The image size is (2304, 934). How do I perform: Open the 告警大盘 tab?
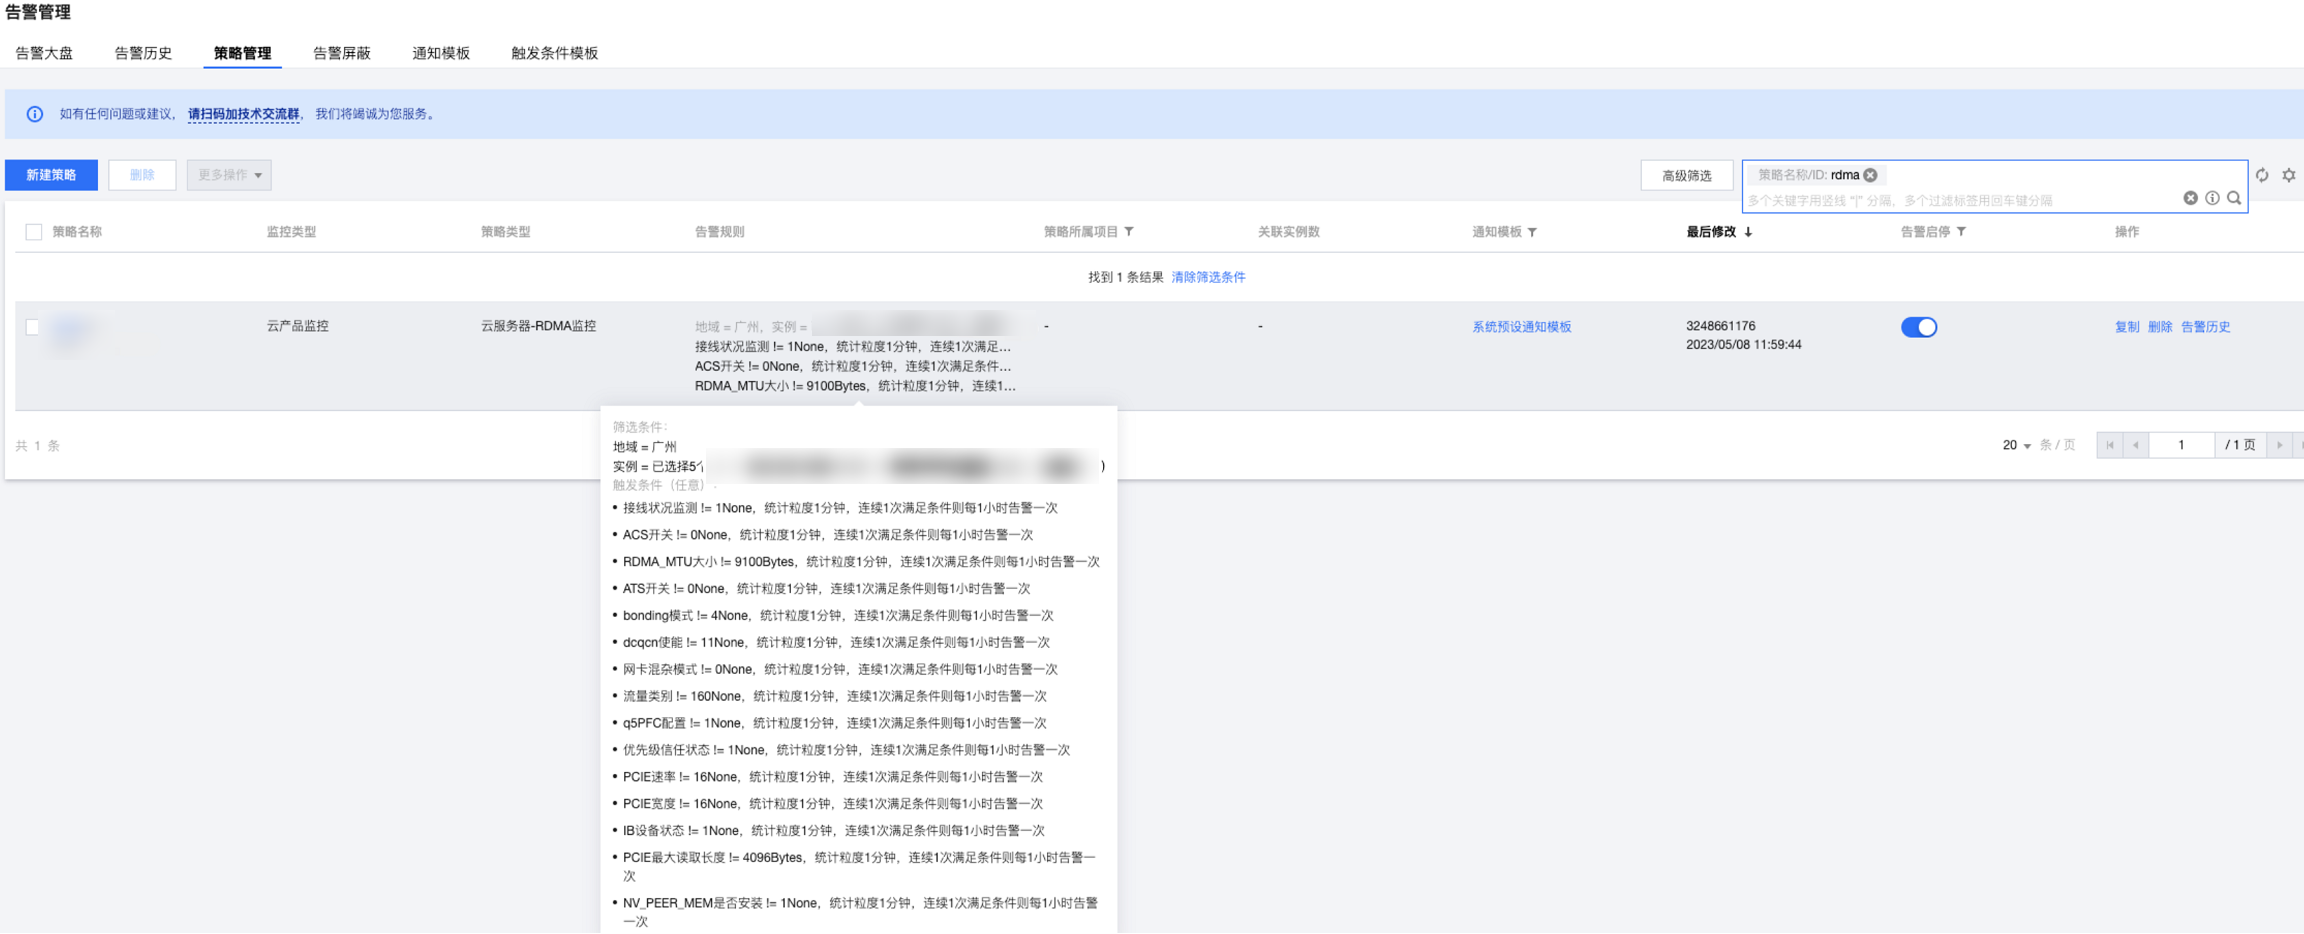click(x=44, y=53)
